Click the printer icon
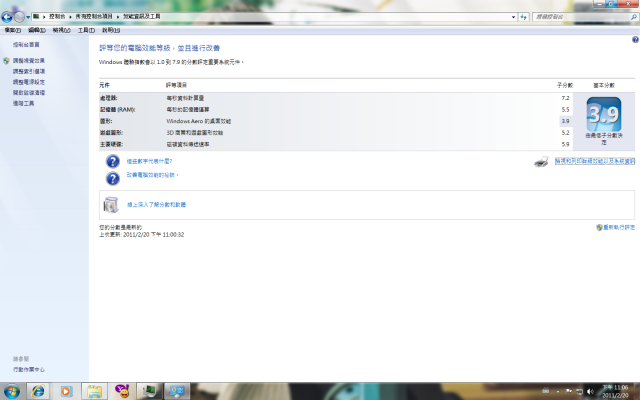 (541, 162)
